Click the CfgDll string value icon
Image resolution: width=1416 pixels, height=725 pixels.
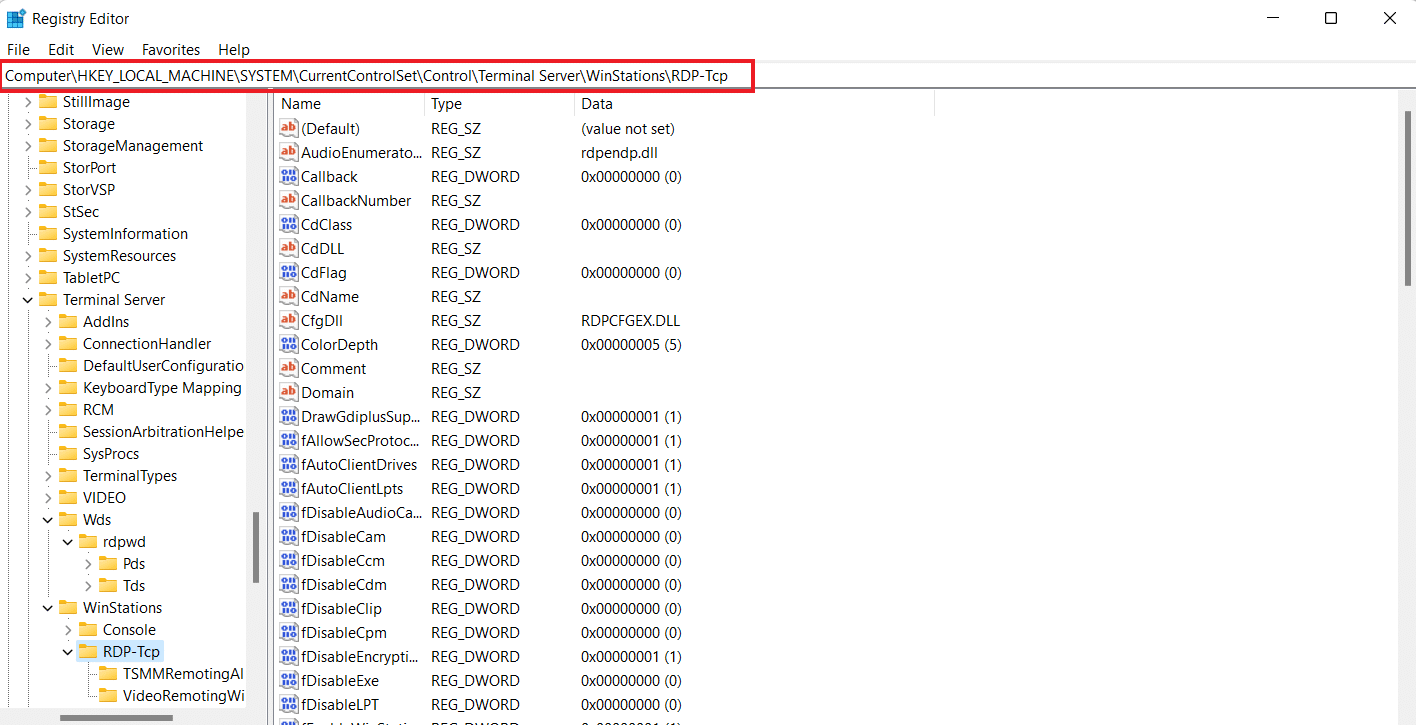(x=289, y=321)
